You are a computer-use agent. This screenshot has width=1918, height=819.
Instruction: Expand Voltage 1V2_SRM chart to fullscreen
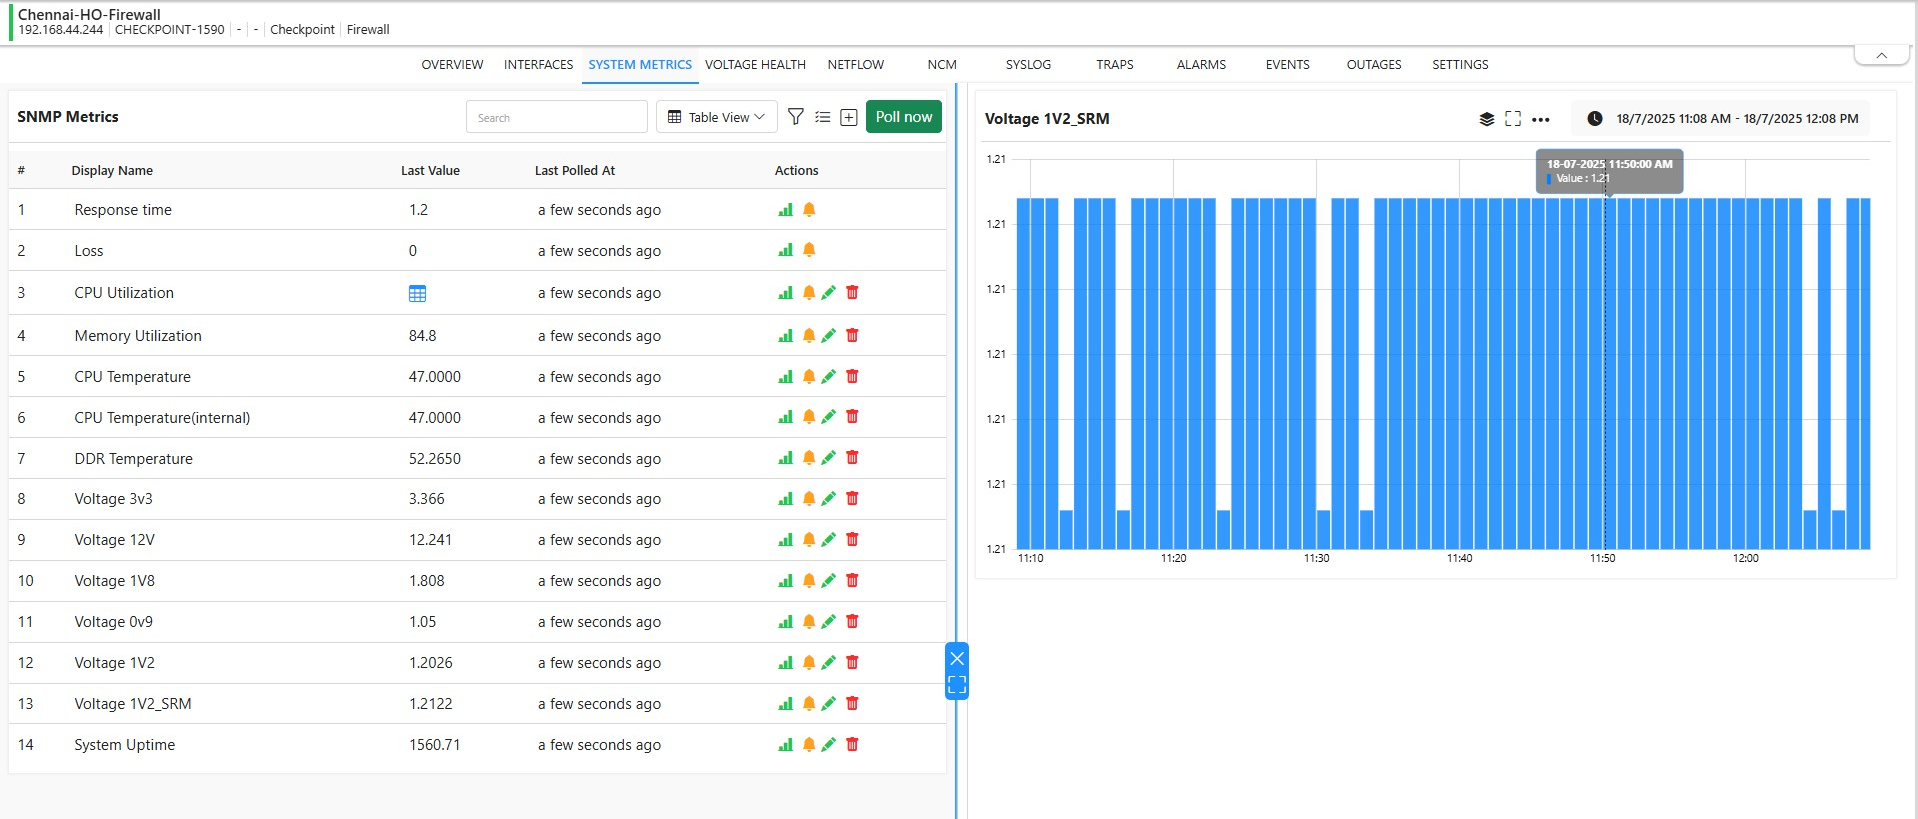1512,119
